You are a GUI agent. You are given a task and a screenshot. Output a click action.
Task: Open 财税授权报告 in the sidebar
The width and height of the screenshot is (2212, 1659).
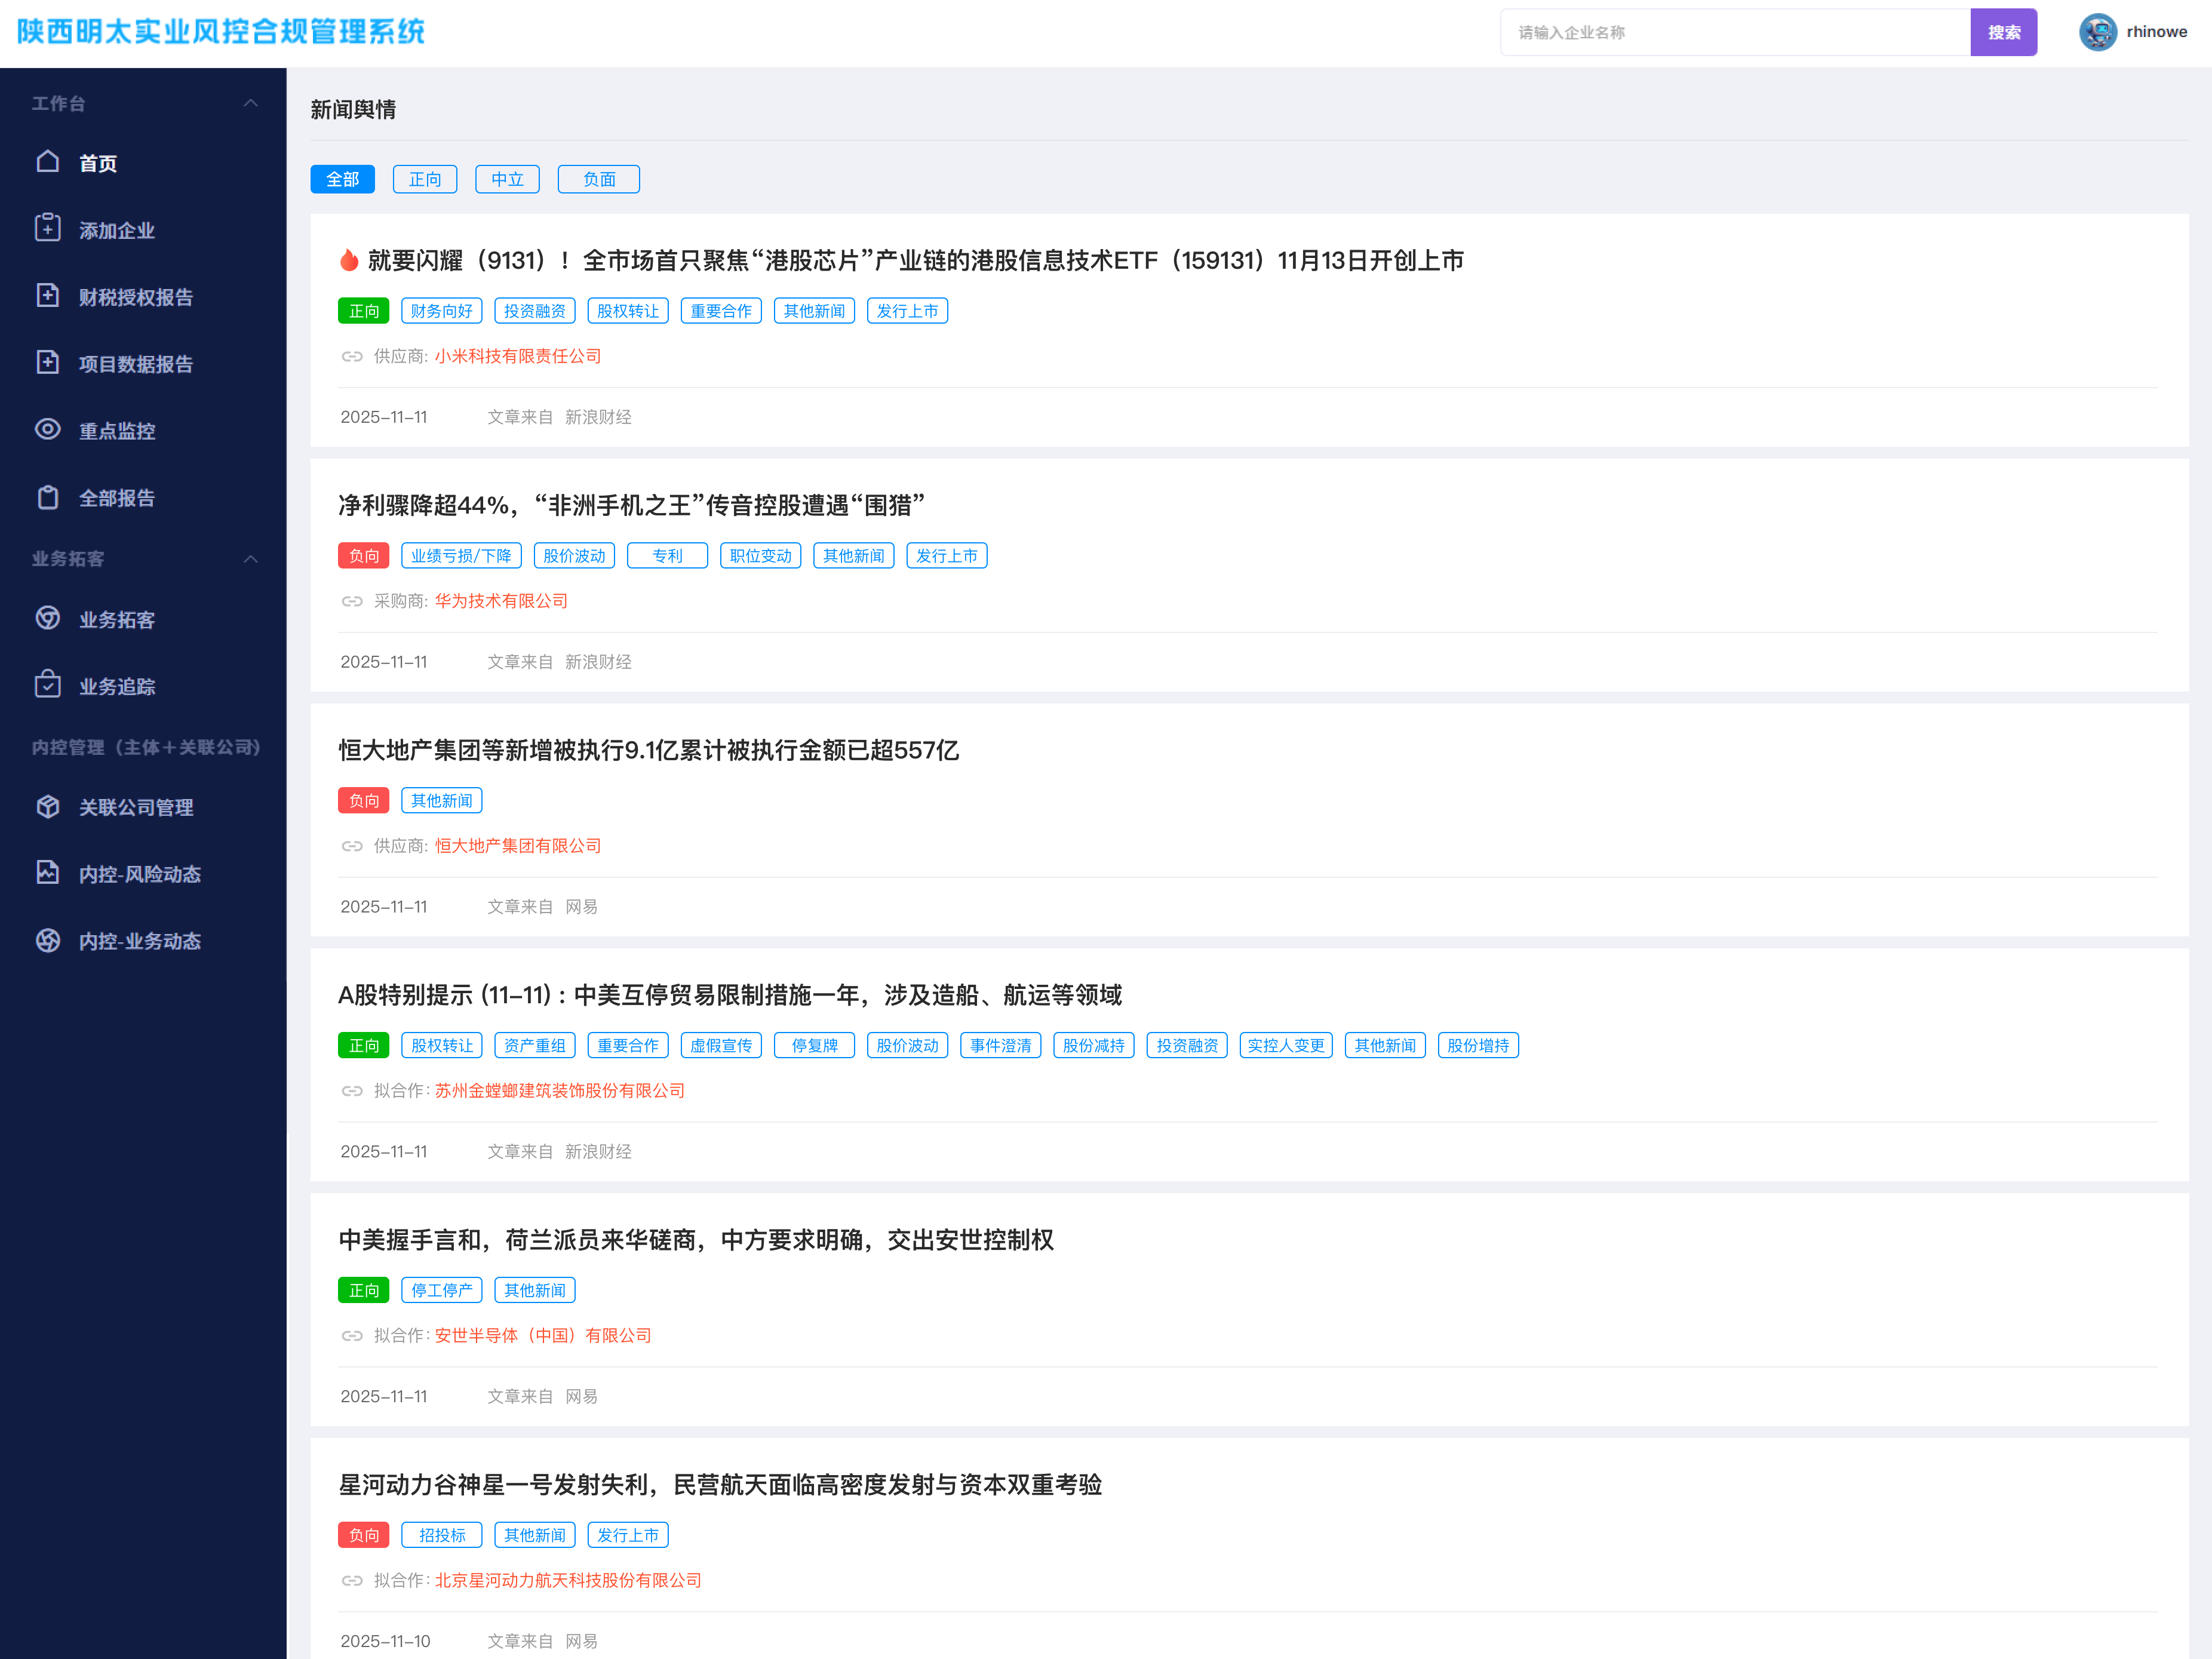(136, 297)
